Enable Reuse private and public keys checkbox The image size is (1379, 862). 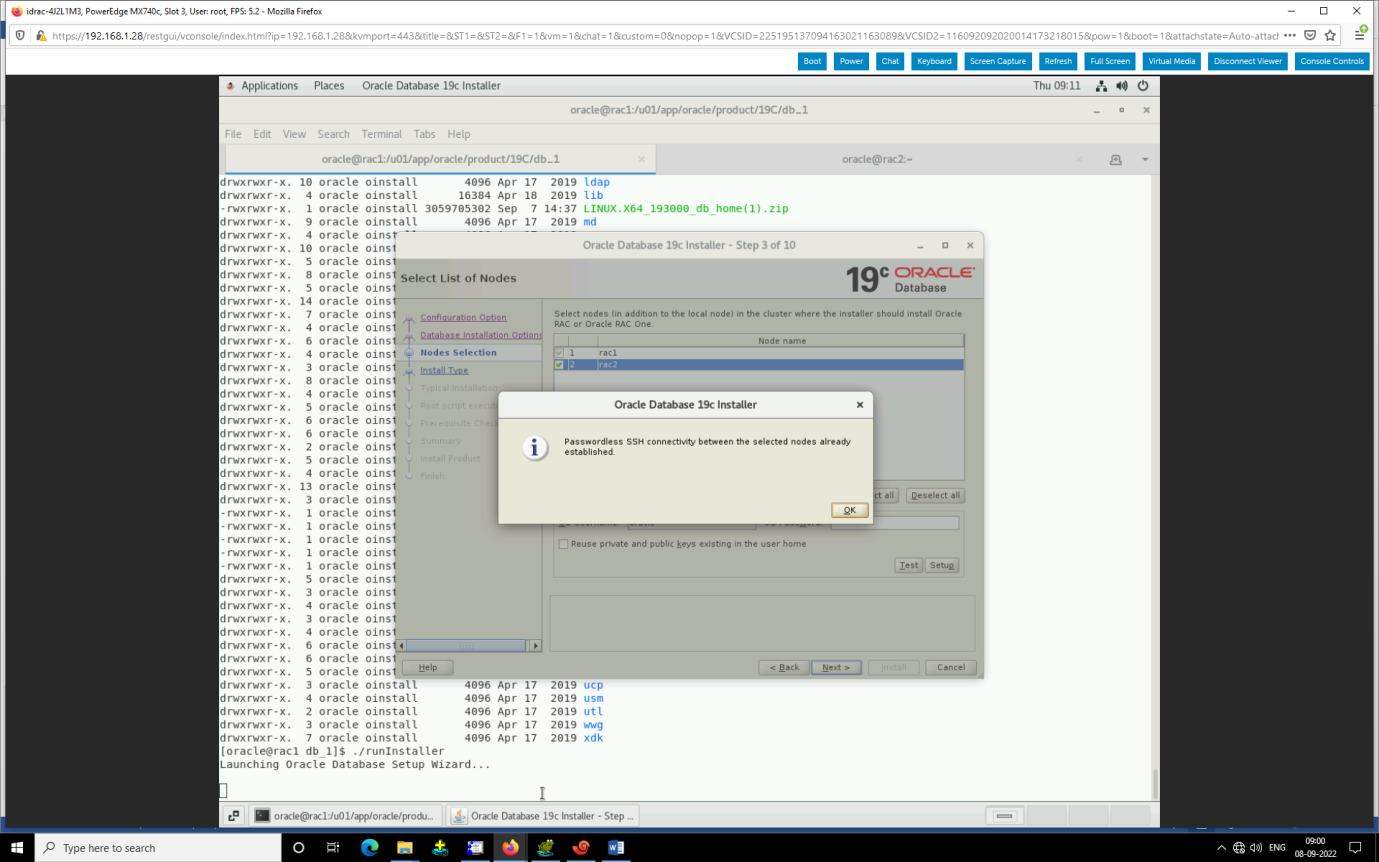pos(563,544)
